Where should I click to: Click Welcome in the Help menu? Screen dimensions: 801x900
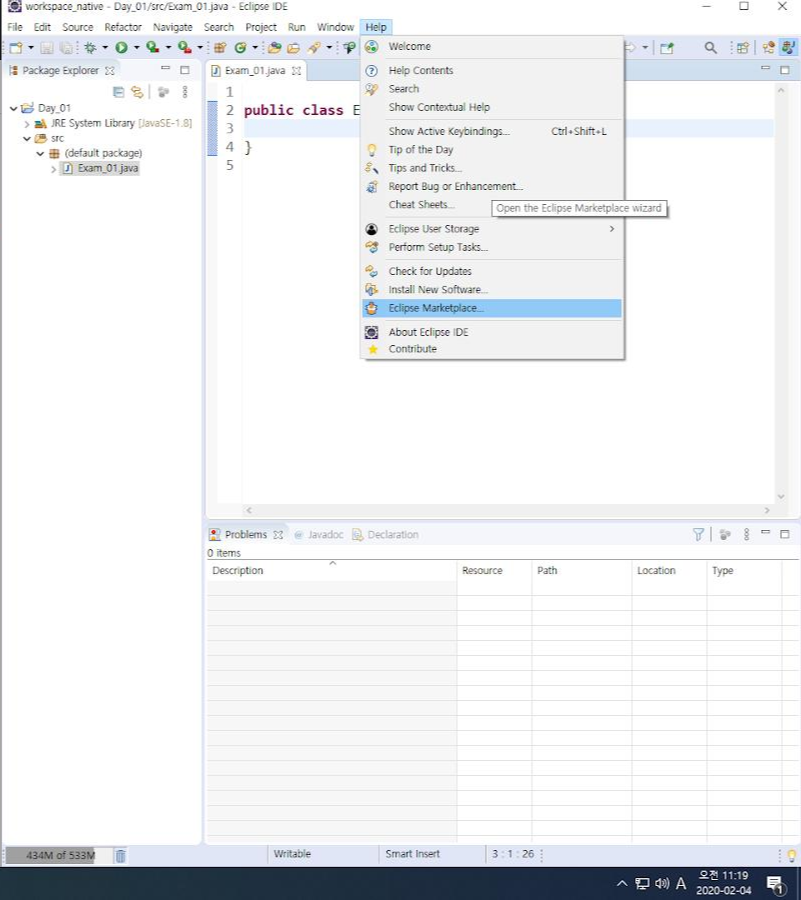(x=492, y=46)
